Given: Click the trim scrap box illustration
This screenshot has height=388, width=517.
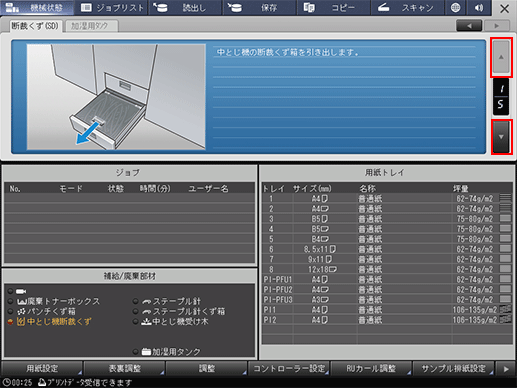Looking at the screenshot, I should coord(116,97).
